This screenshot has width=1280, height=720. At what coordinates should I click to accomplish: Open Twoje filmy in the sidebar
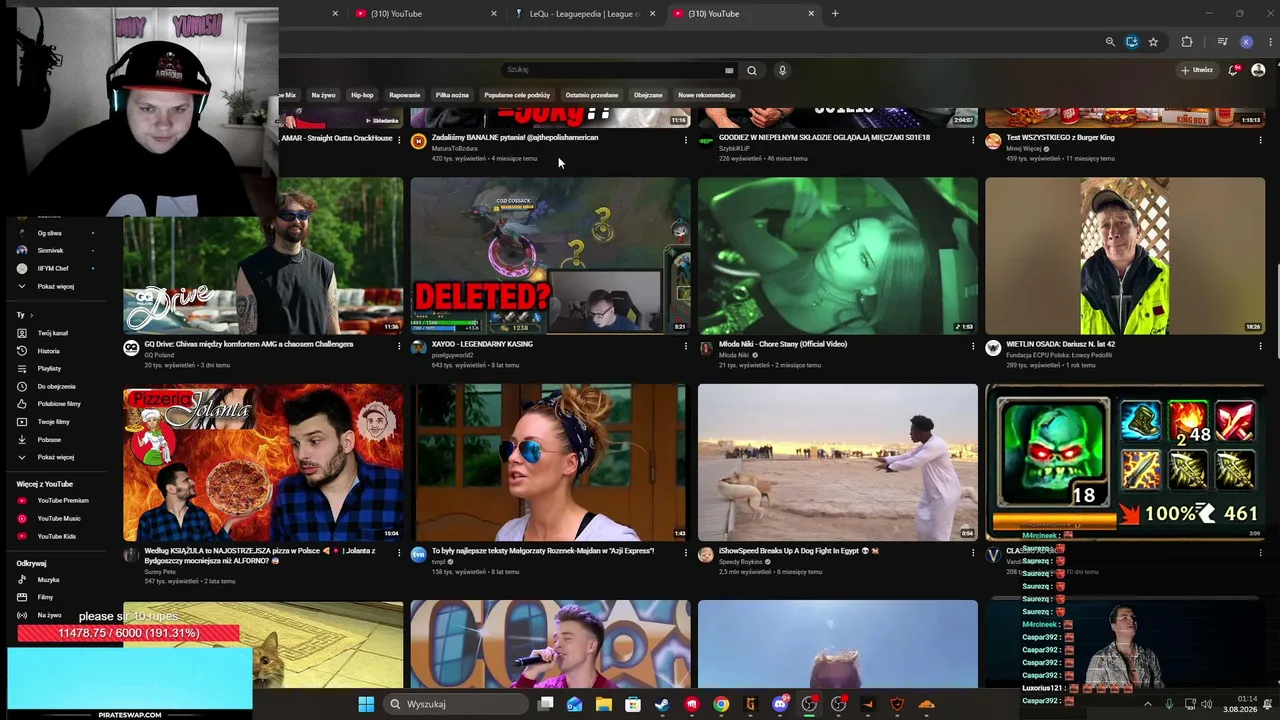(53, 422)
